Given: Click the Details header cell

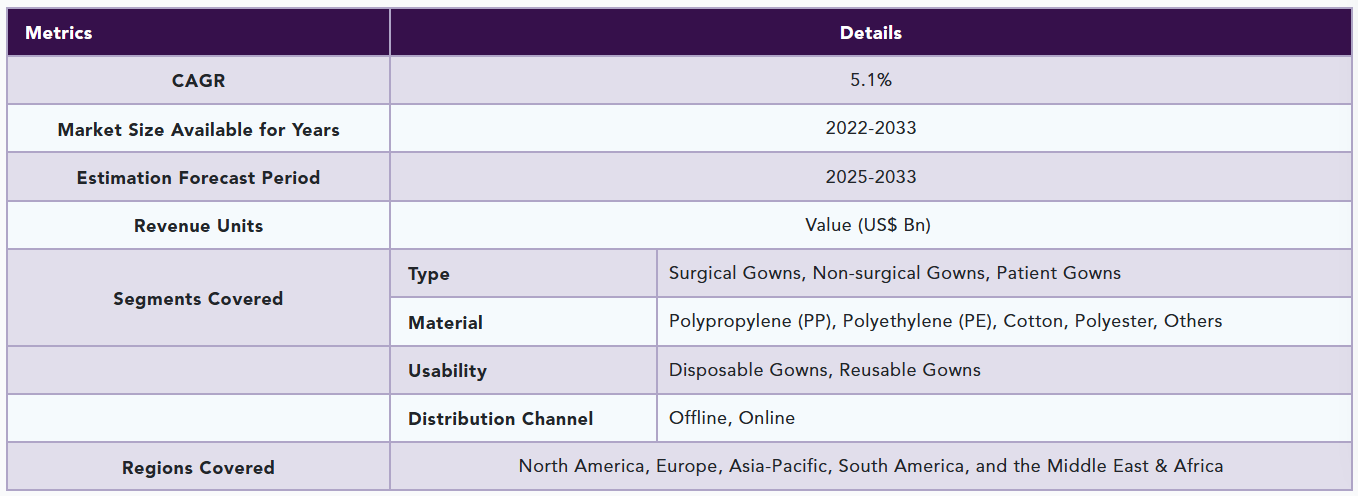Looking at the screenshot, I should click(870, 33).
